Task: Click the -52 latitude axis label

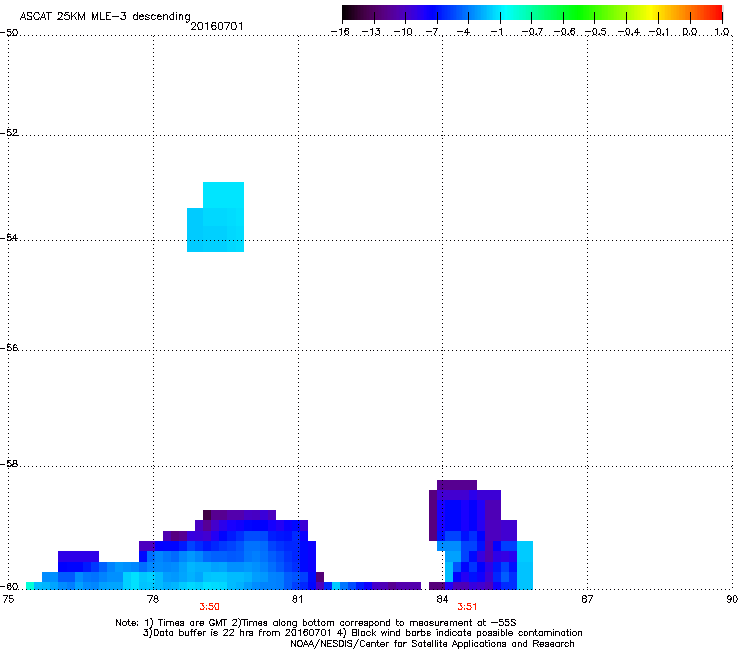Action: 9,133
